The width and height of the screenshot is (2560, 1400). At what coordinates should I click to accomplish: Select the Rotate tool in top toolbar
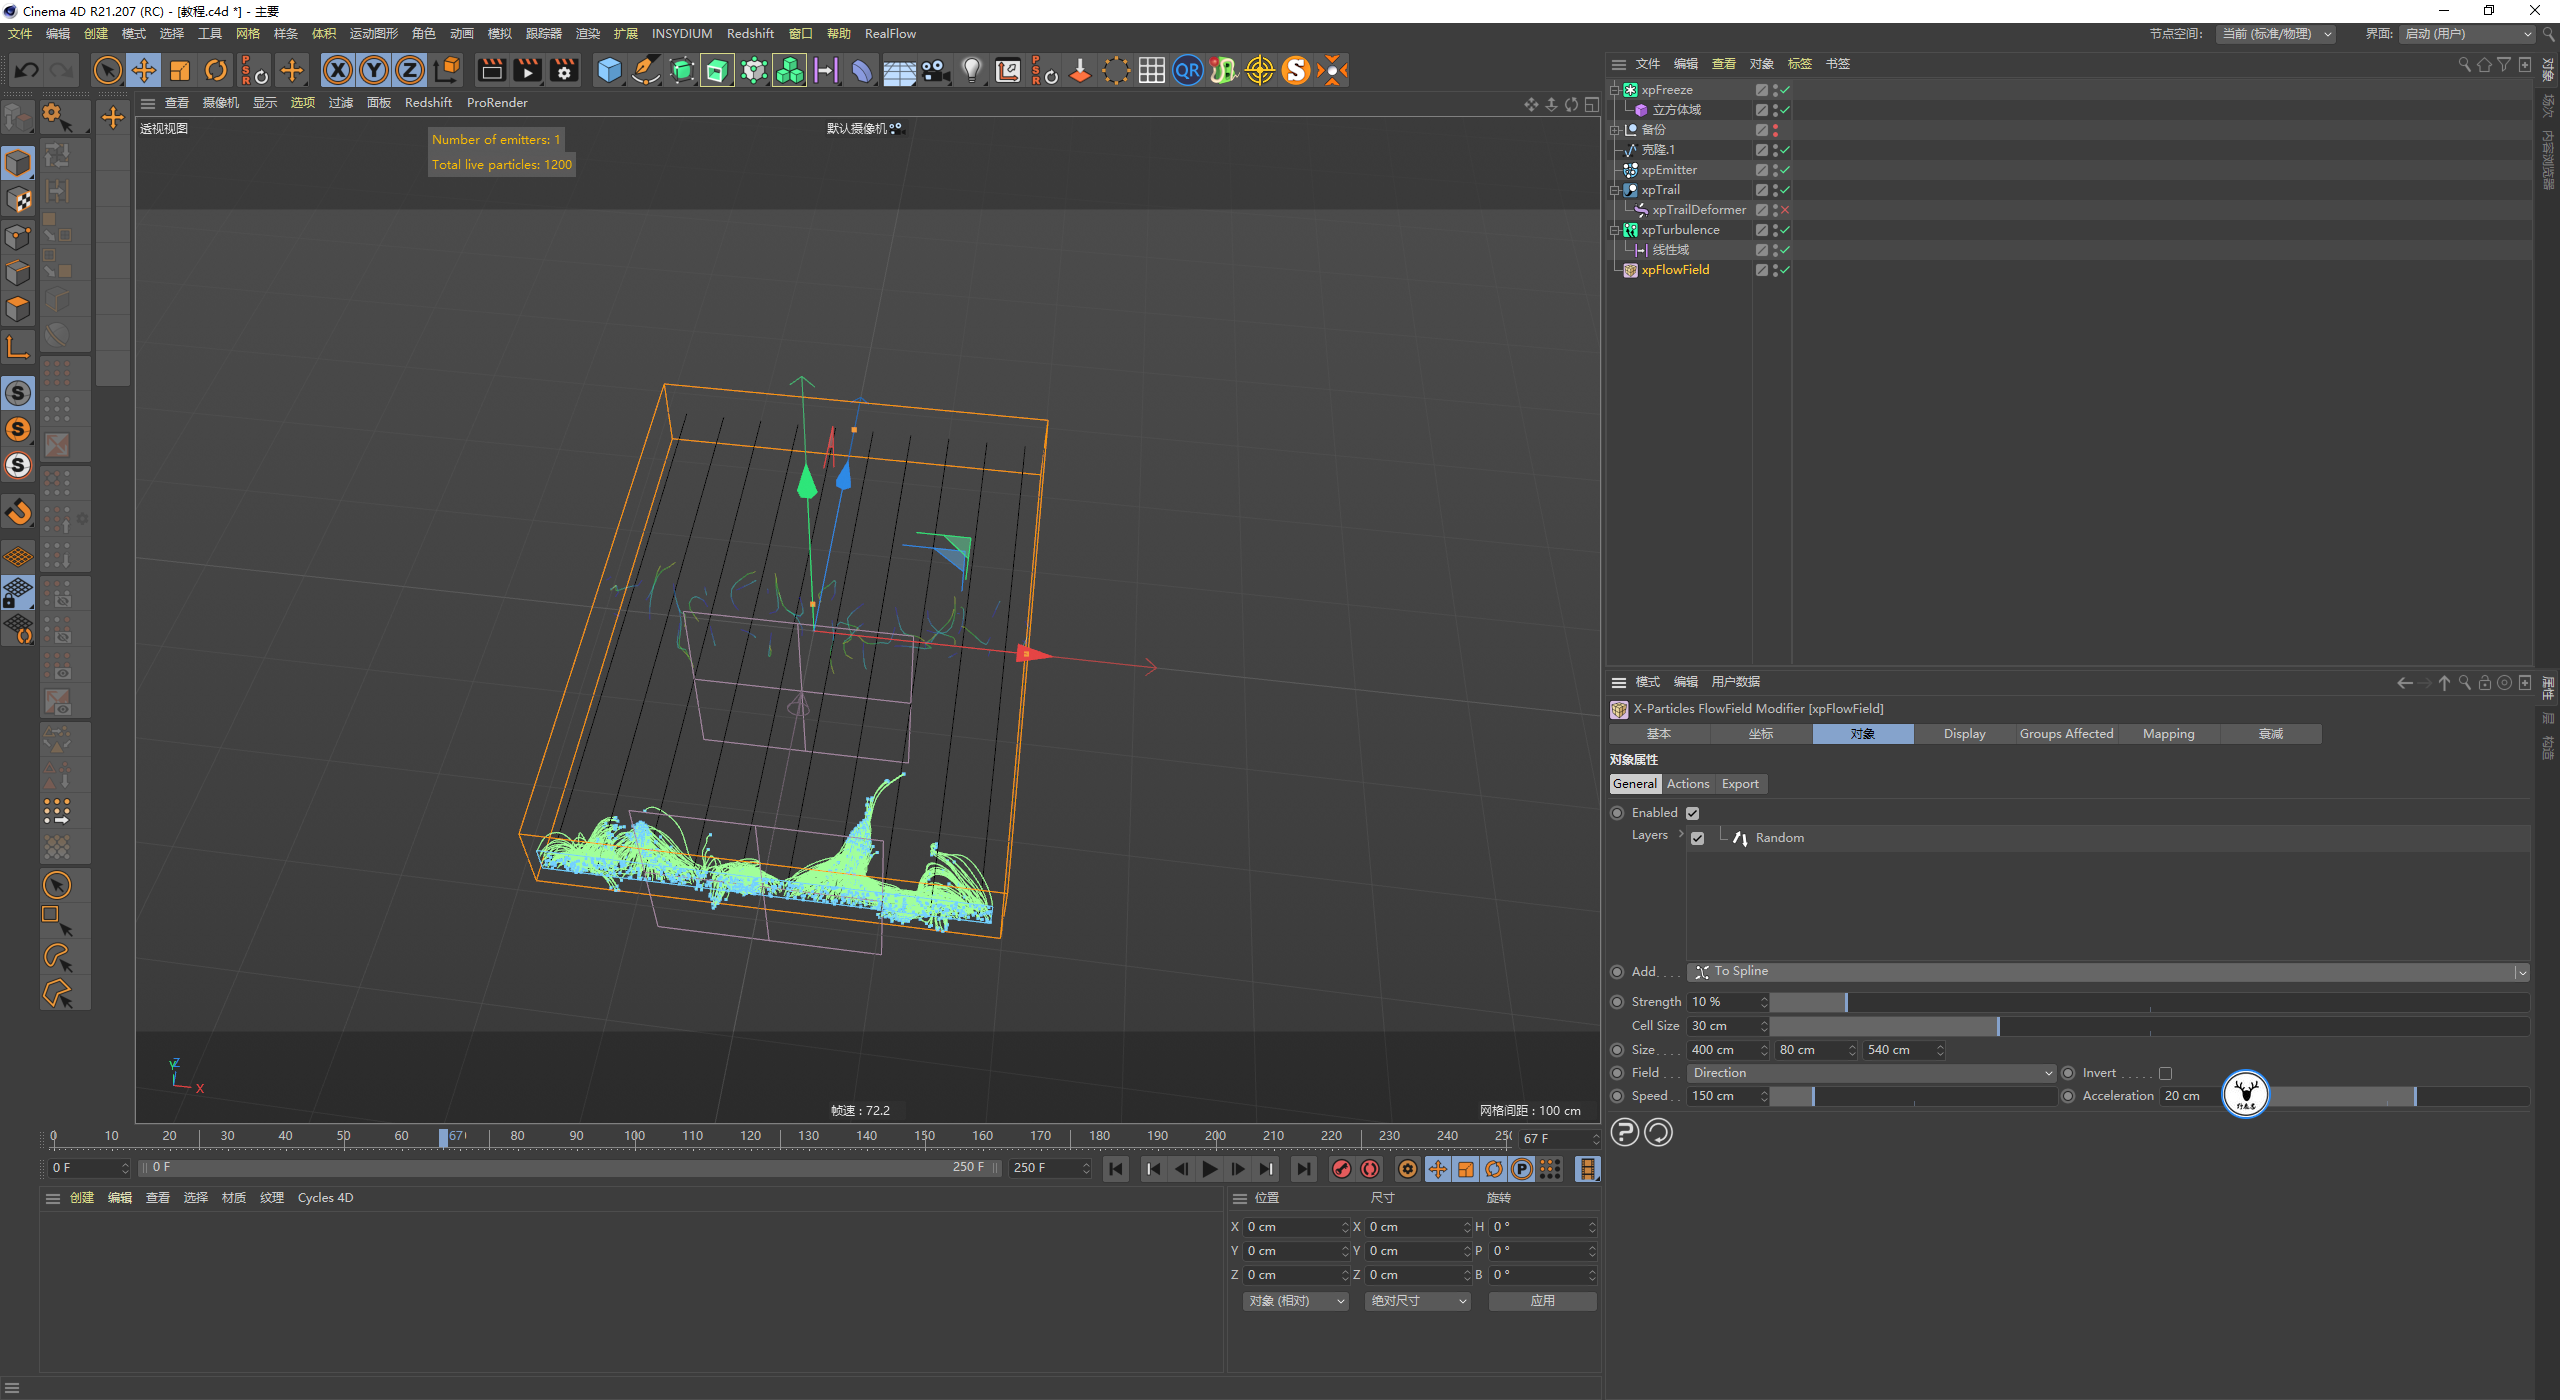tap(216, 70)
